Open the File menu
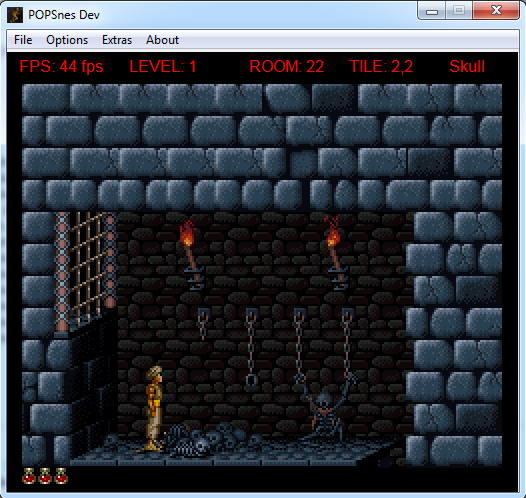The image size is (526, 498). point(23,40)
